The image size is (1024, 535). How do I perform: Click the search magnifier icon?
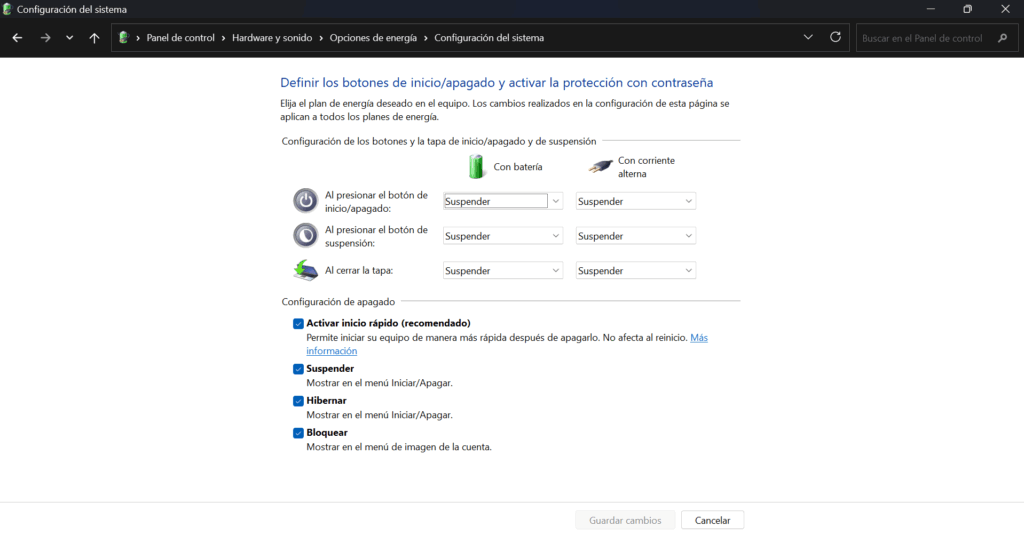click(x=1002, y=38)
